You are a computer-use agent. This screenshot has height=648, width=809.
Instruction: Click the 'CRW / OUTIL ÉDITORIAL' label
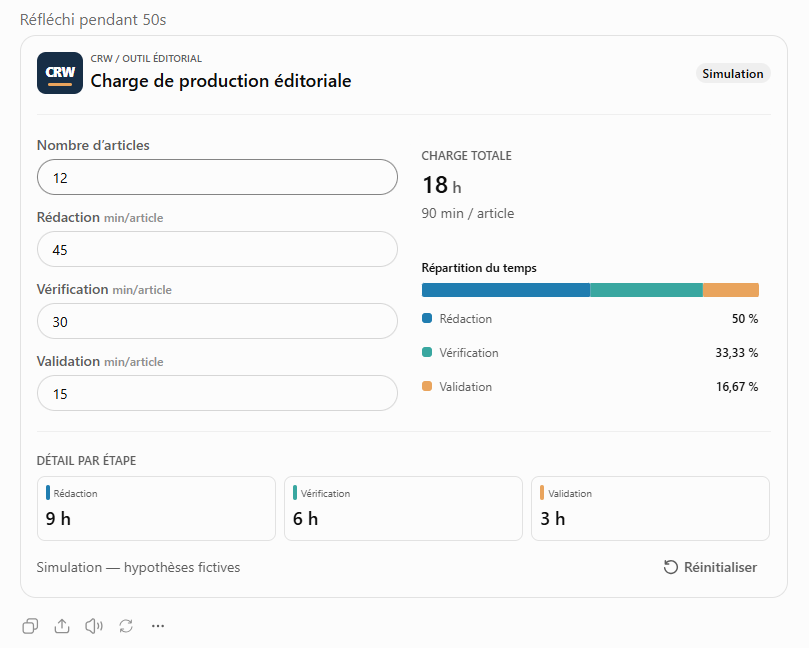(x=146, y=58)
